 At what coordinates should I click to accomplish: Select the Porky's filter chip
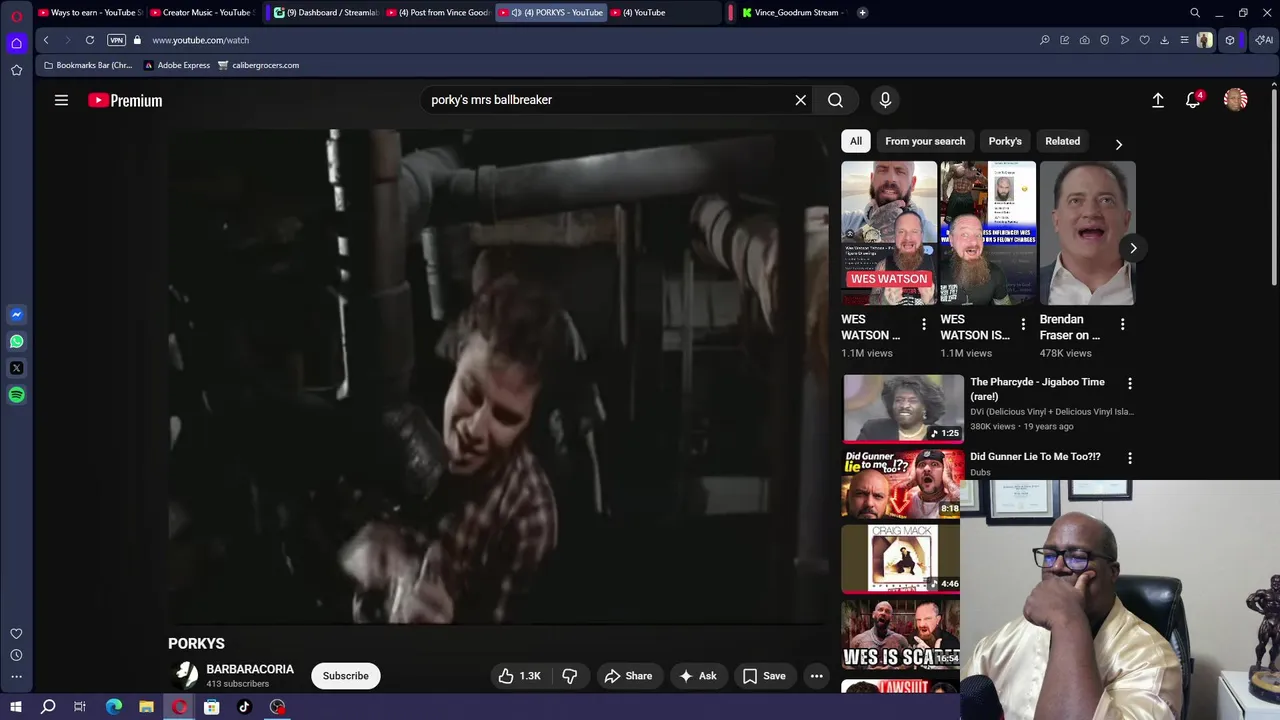[x=1005, y=141]
